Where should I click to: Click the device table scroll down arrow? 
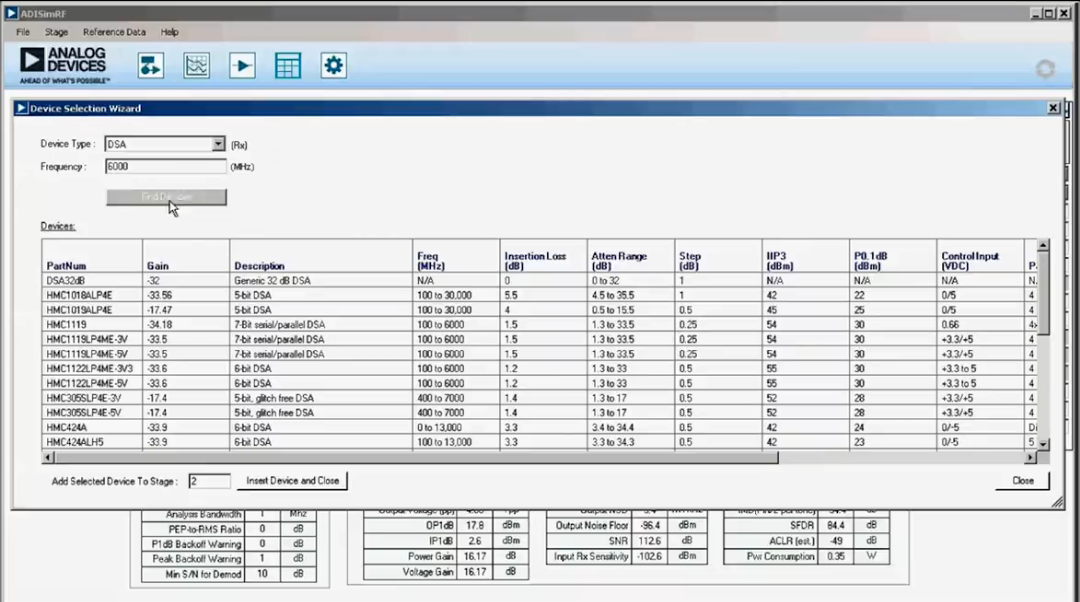click(1043, 444)
